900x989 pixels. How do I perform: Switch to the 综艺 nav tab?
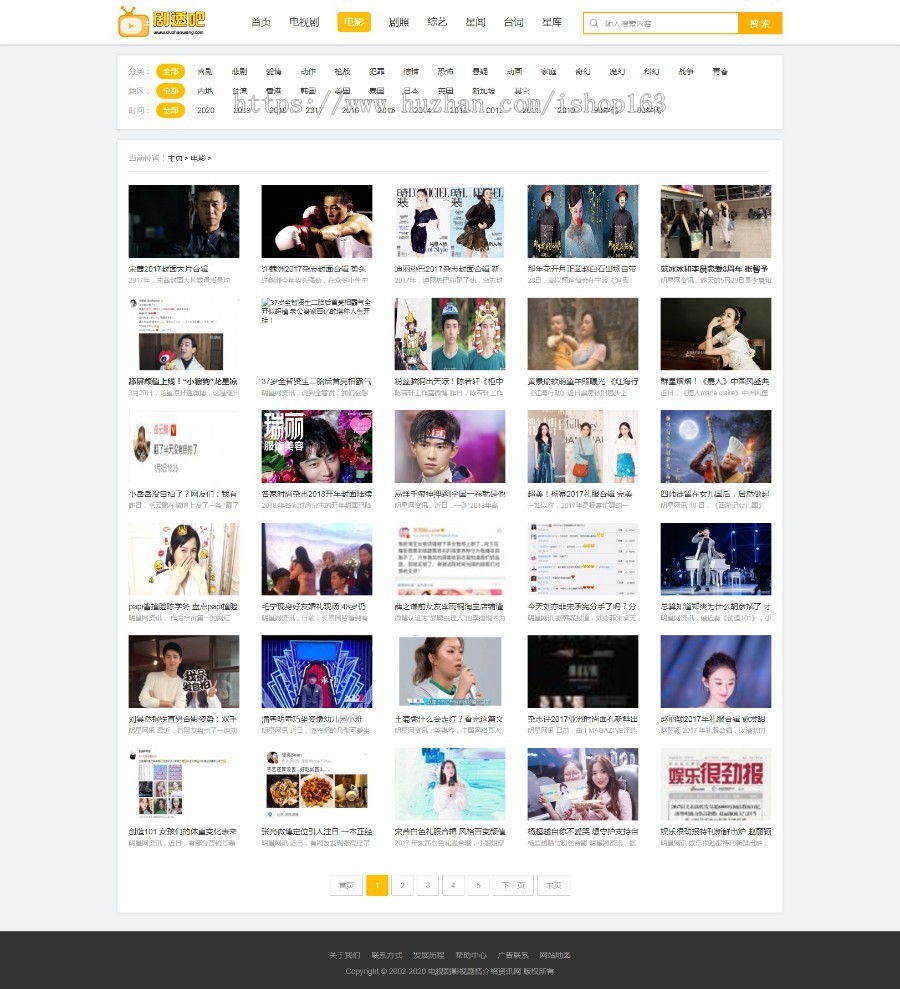coord(437,22)
